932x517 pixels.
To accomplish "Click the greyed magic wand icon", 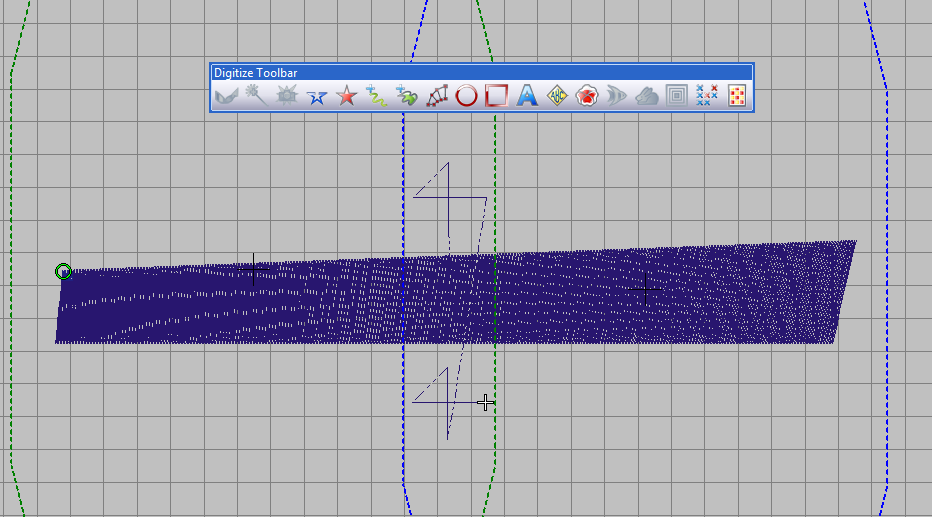I will coord(256,95).
